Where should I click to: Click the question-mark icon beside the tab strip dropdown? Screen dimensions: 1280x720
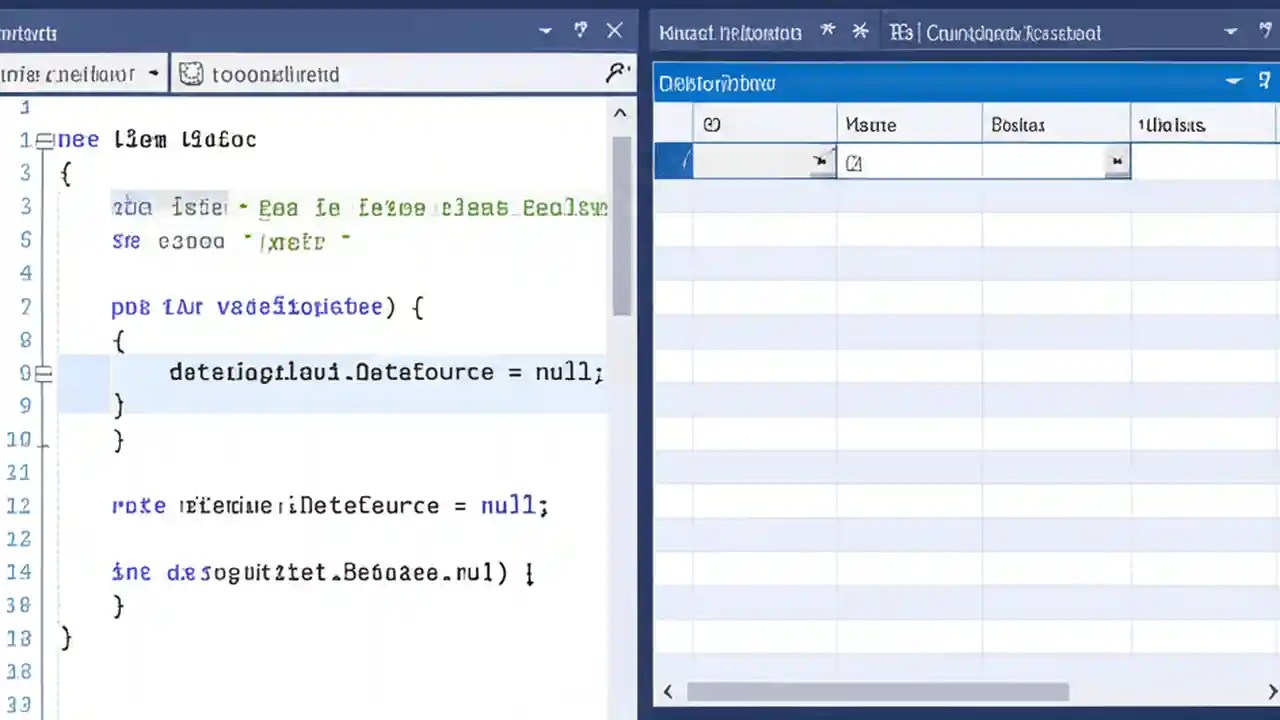tap(1265, 32)
